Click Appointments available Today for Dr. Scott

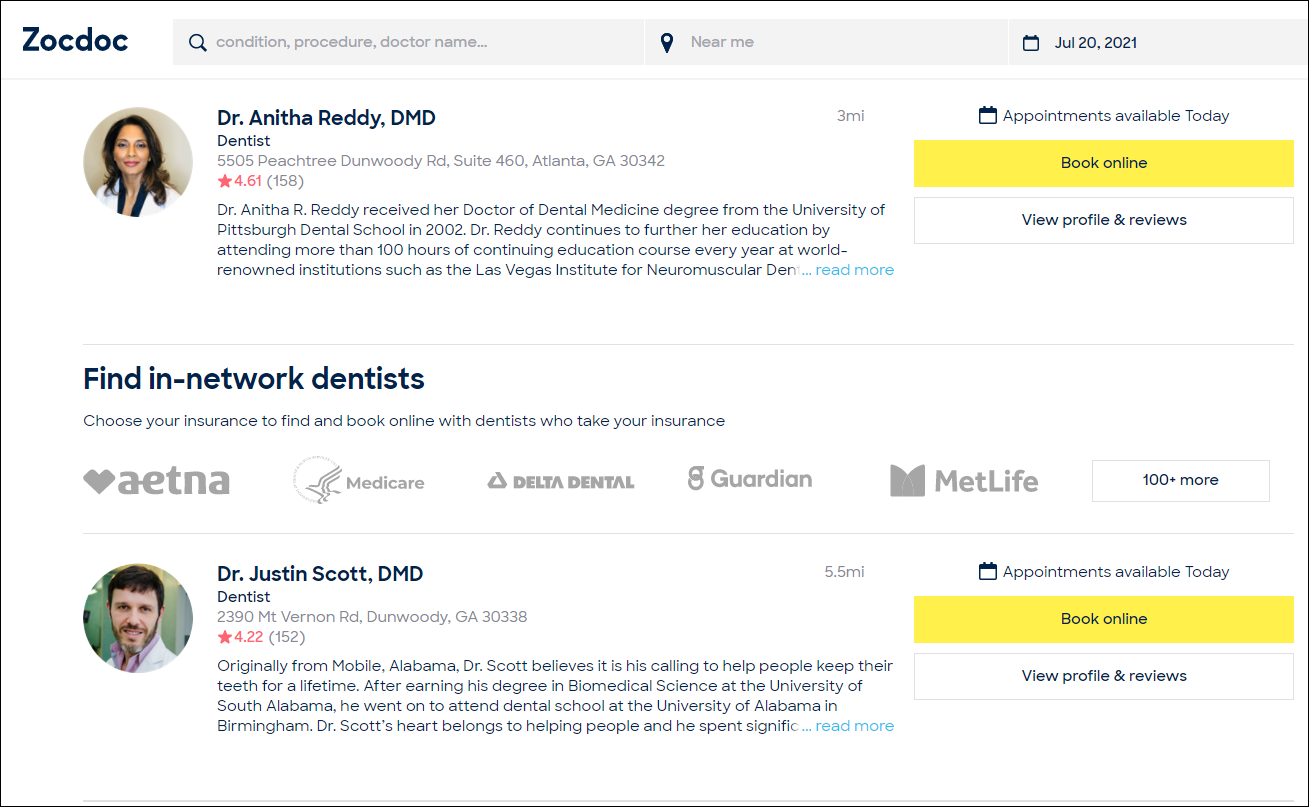click(x=1116, y=572)
